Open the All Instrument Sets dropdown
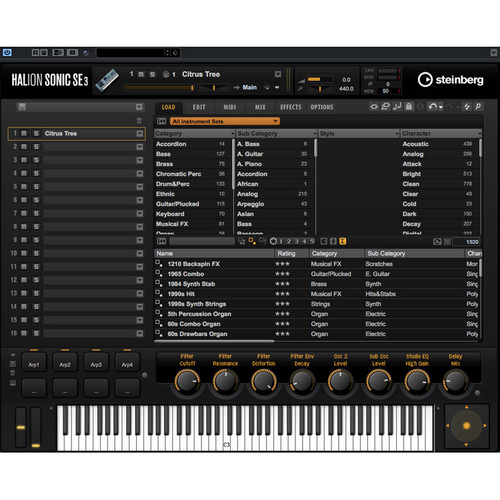 (225, 121)
